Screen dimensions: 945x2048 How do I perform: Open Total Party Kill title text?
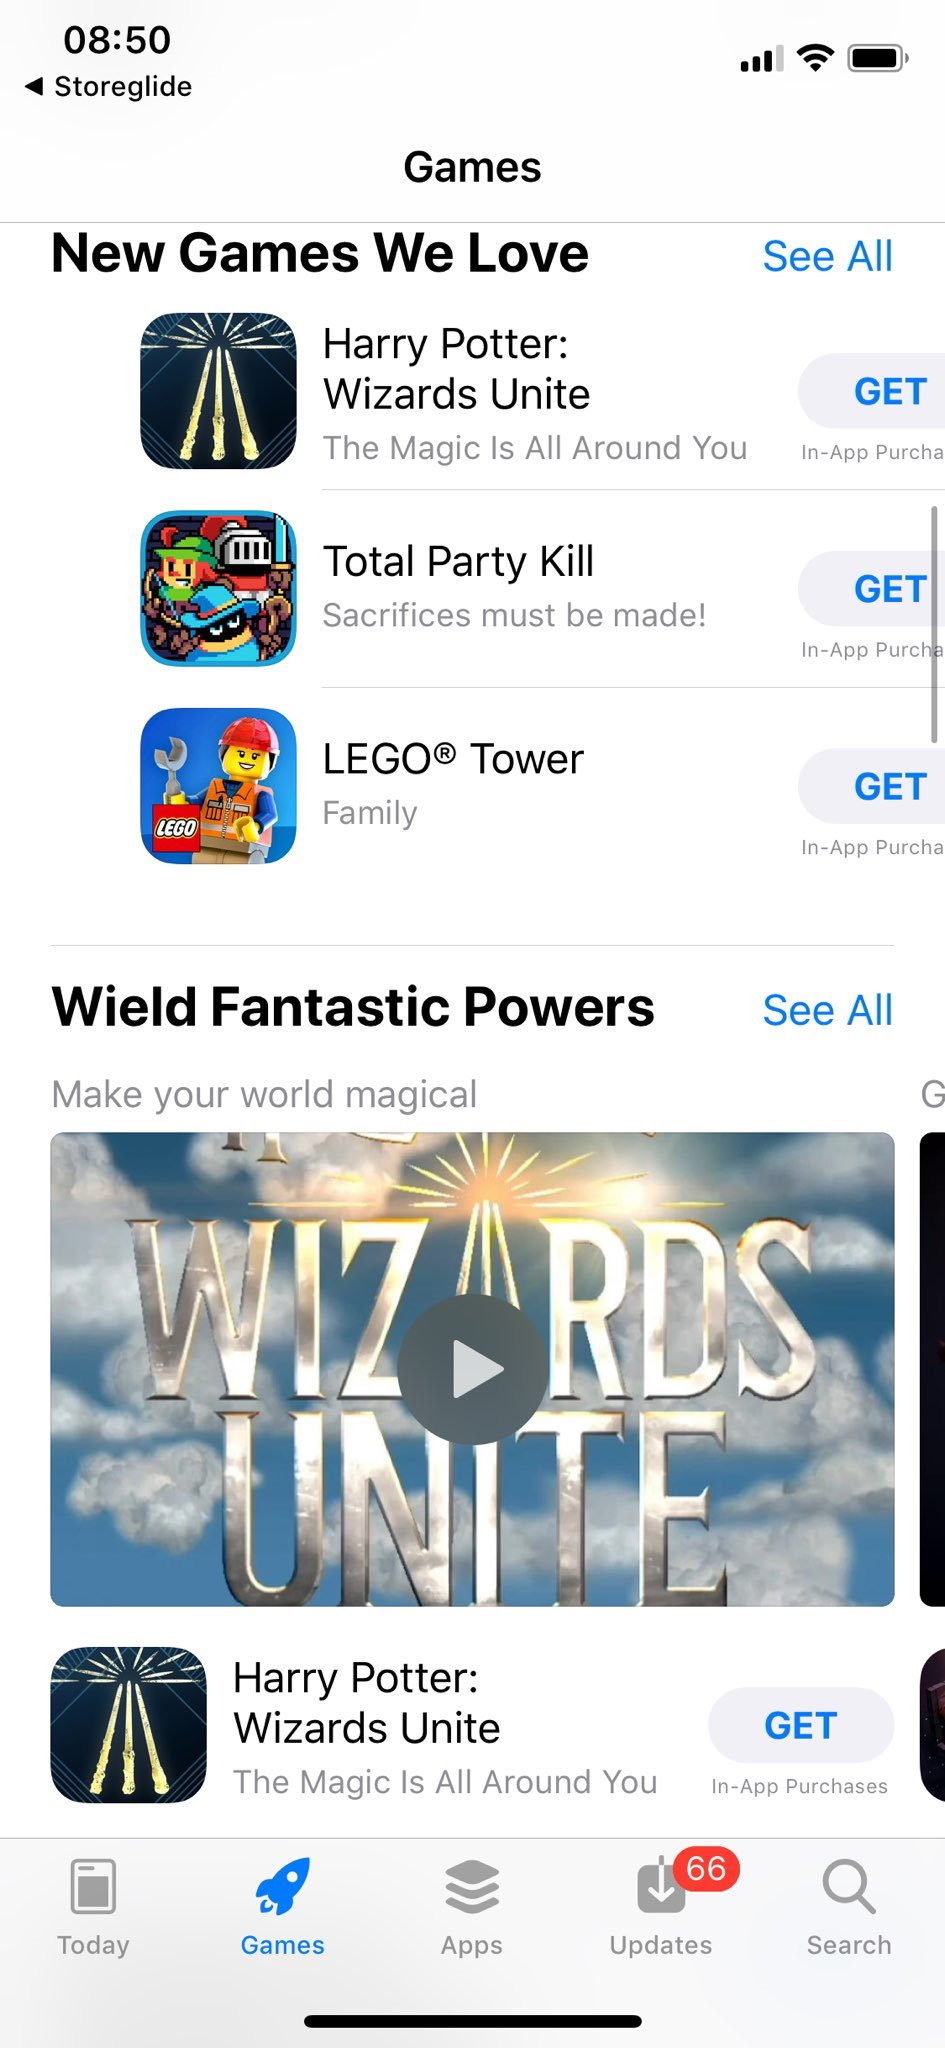click(458, 562)
